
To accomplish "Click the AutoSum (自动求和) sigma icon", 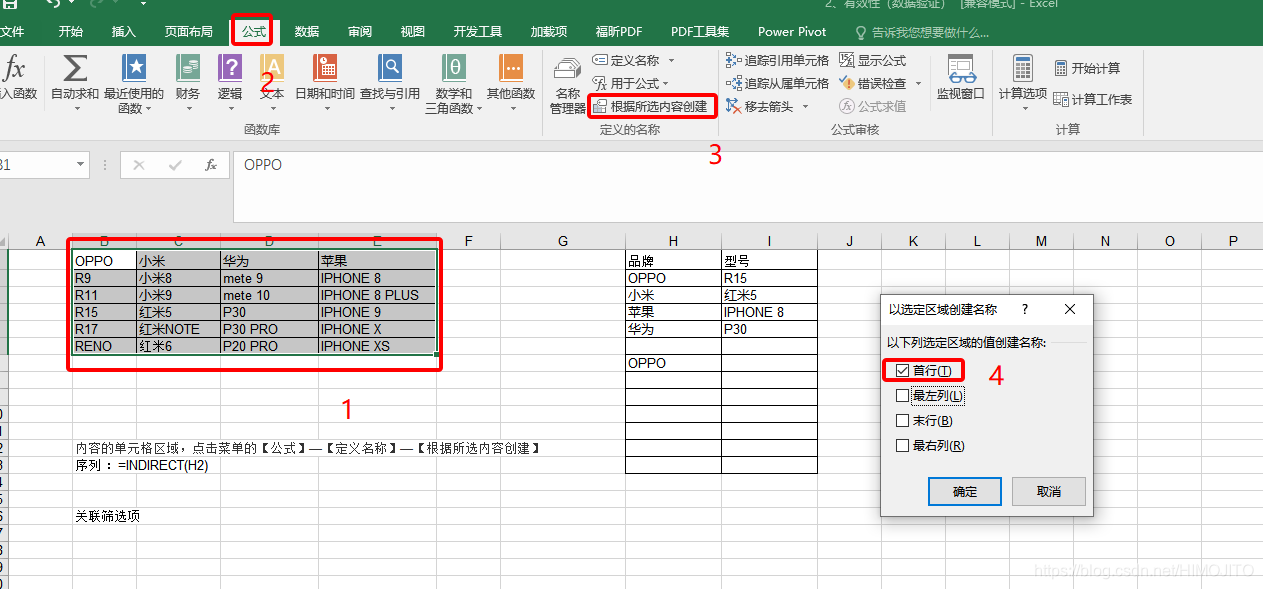I will click(74, 68).
